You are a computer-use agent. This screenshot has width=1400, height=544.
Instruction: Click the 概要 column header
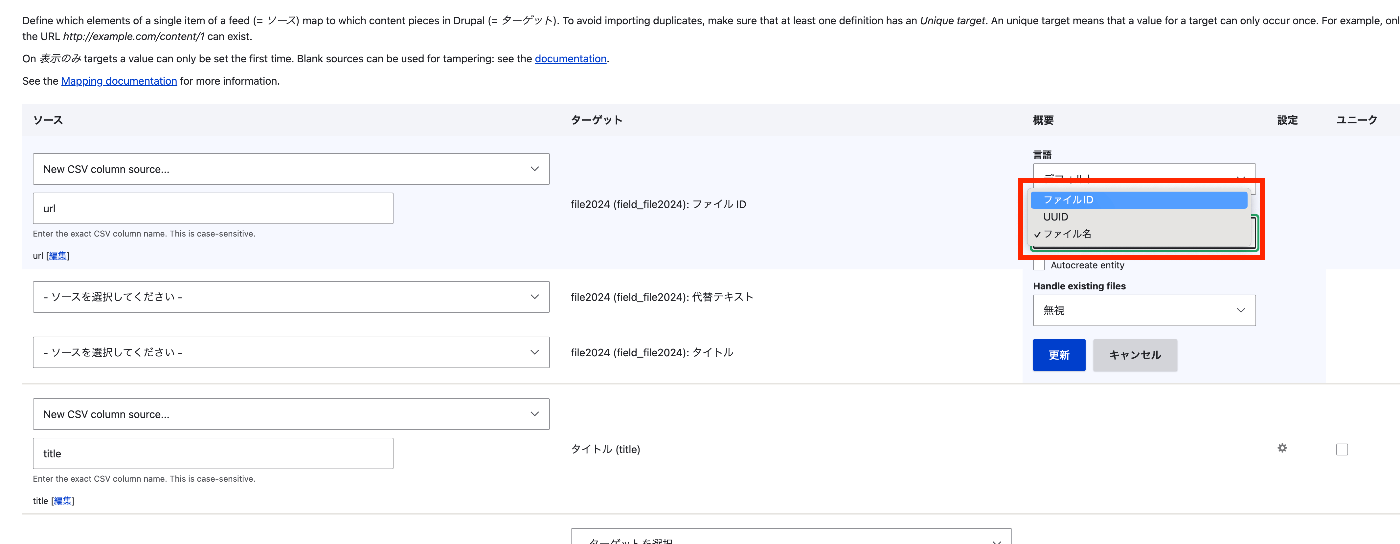[x=1043, y=120]
